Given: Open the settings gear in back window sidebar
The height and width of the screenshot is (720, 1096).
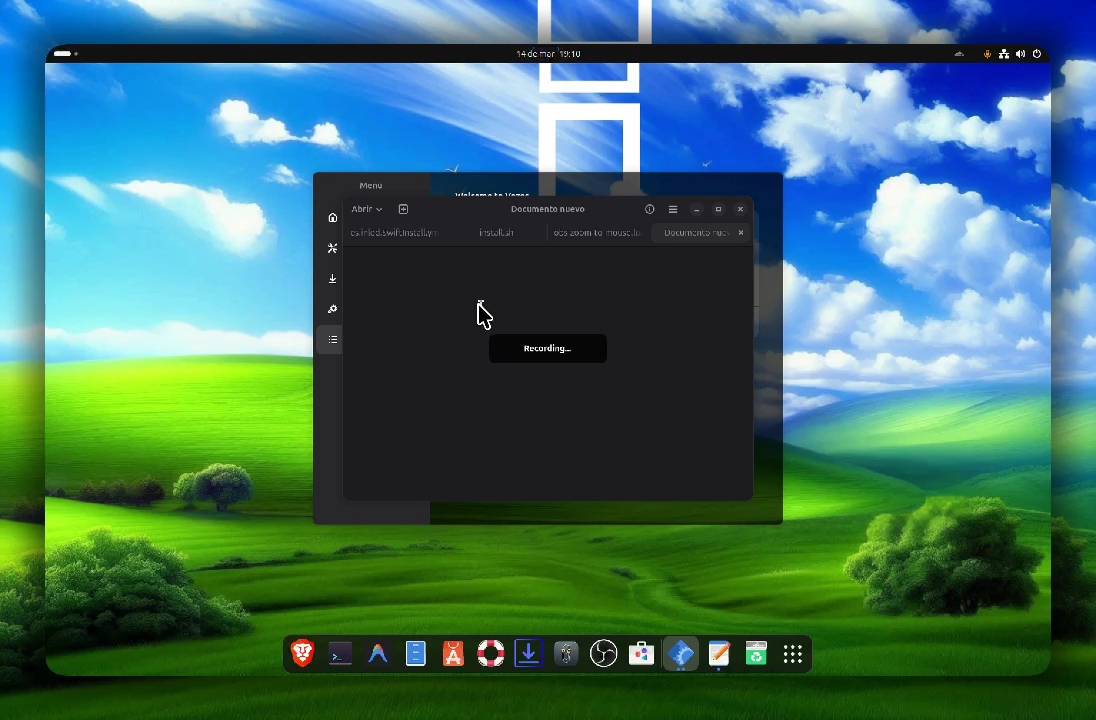Looking at the screenshot, I should (333, 309).
